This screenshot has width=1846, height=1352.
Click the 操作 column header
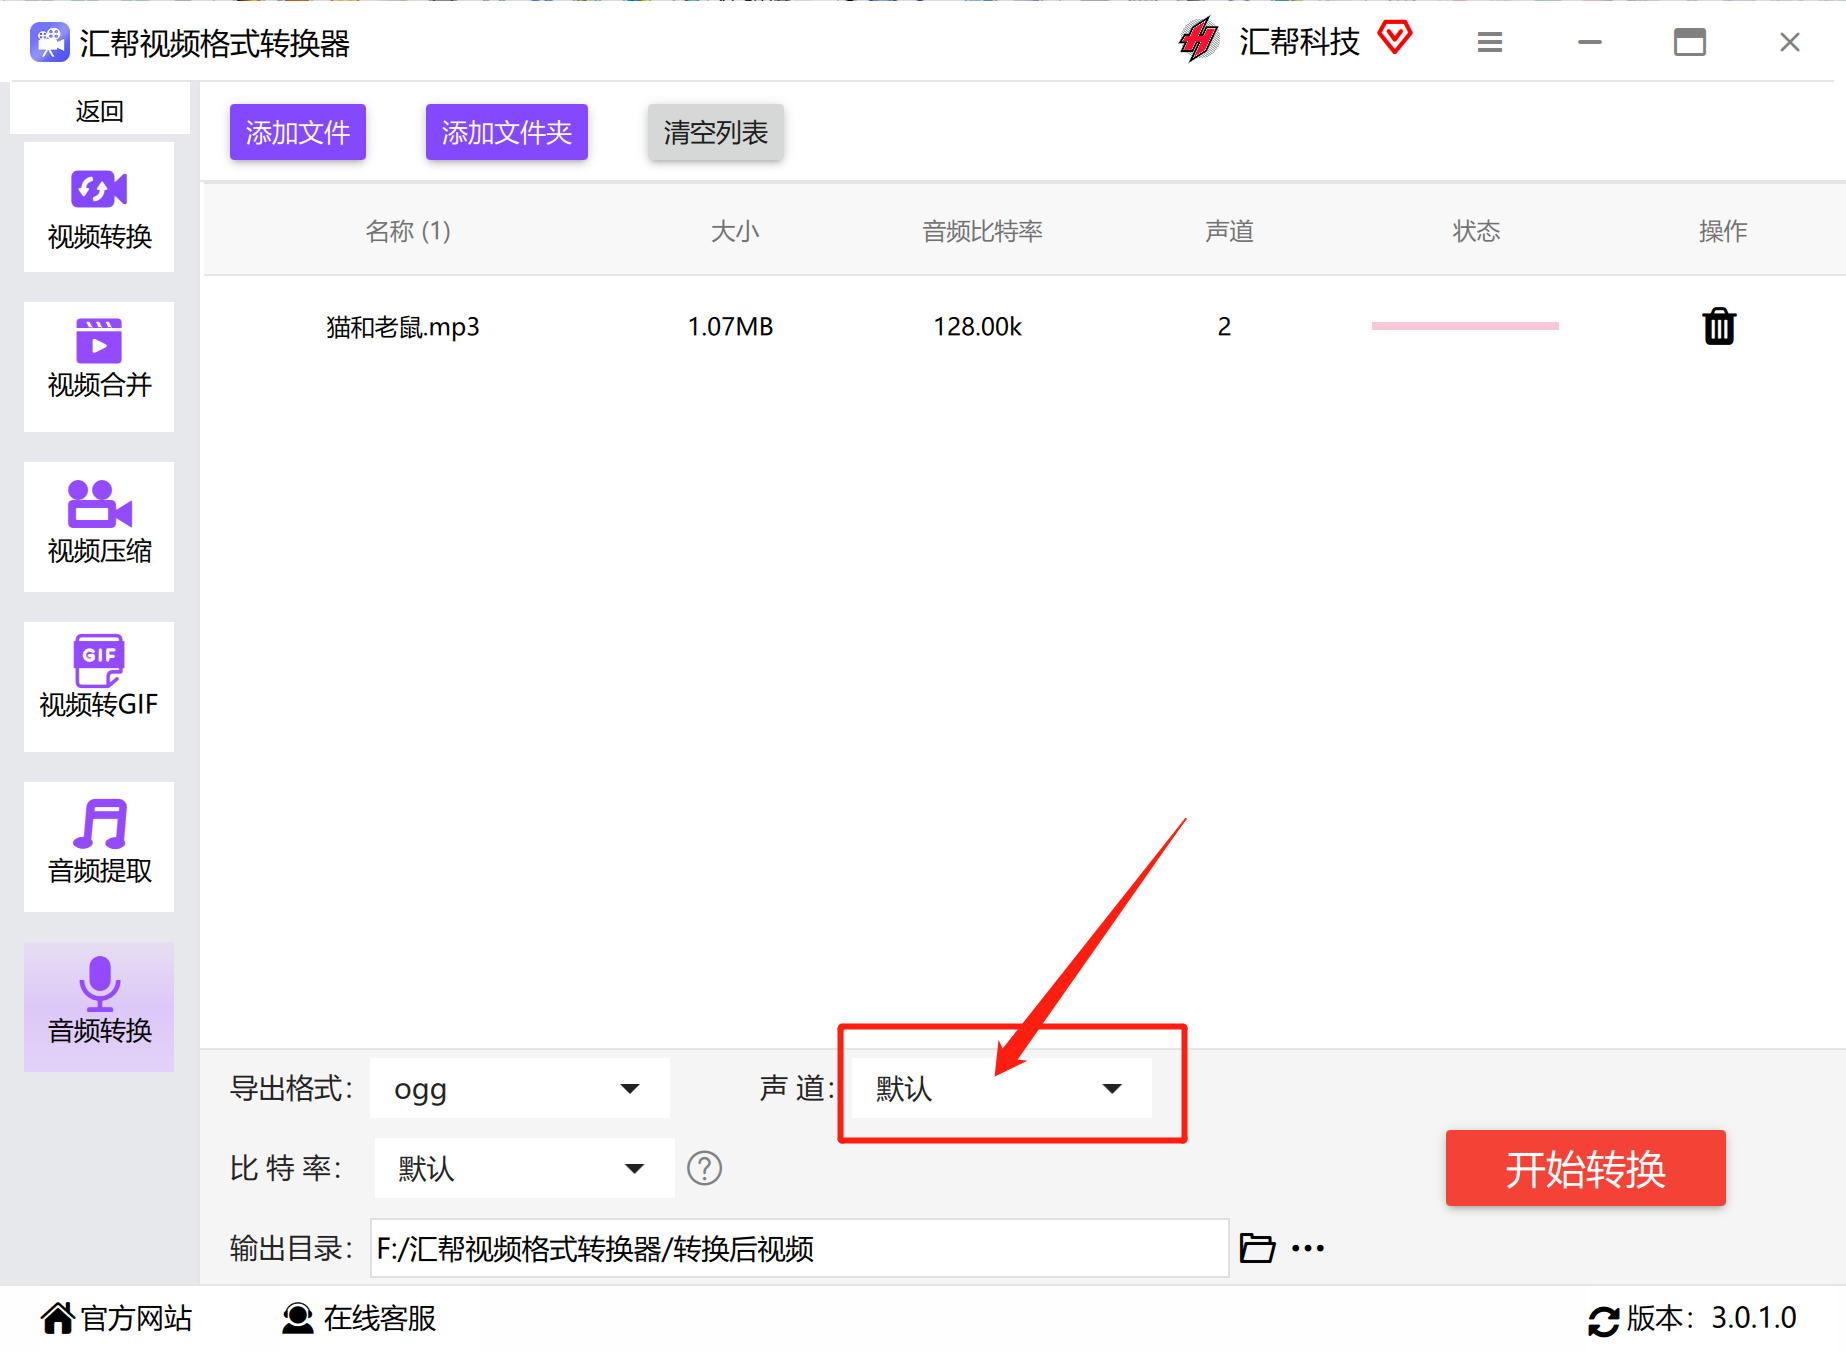[x=1723, y=231]
